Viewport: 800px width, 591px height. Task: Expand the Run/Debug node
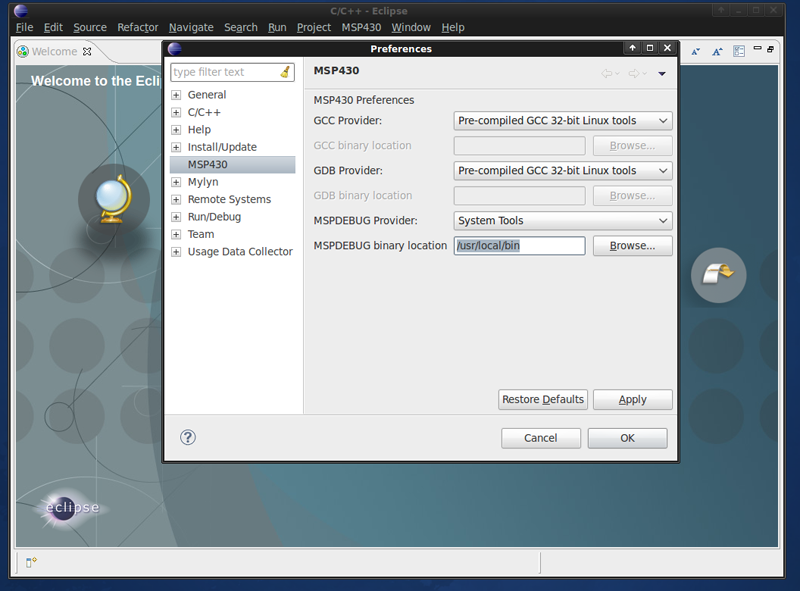[176, 217]
